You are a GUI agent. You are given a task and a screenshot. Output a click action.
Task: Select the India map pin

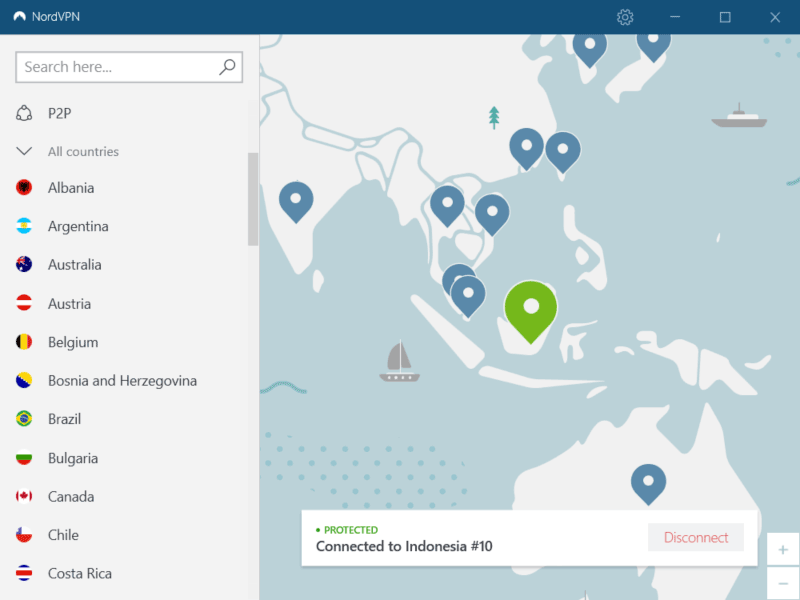296,201
